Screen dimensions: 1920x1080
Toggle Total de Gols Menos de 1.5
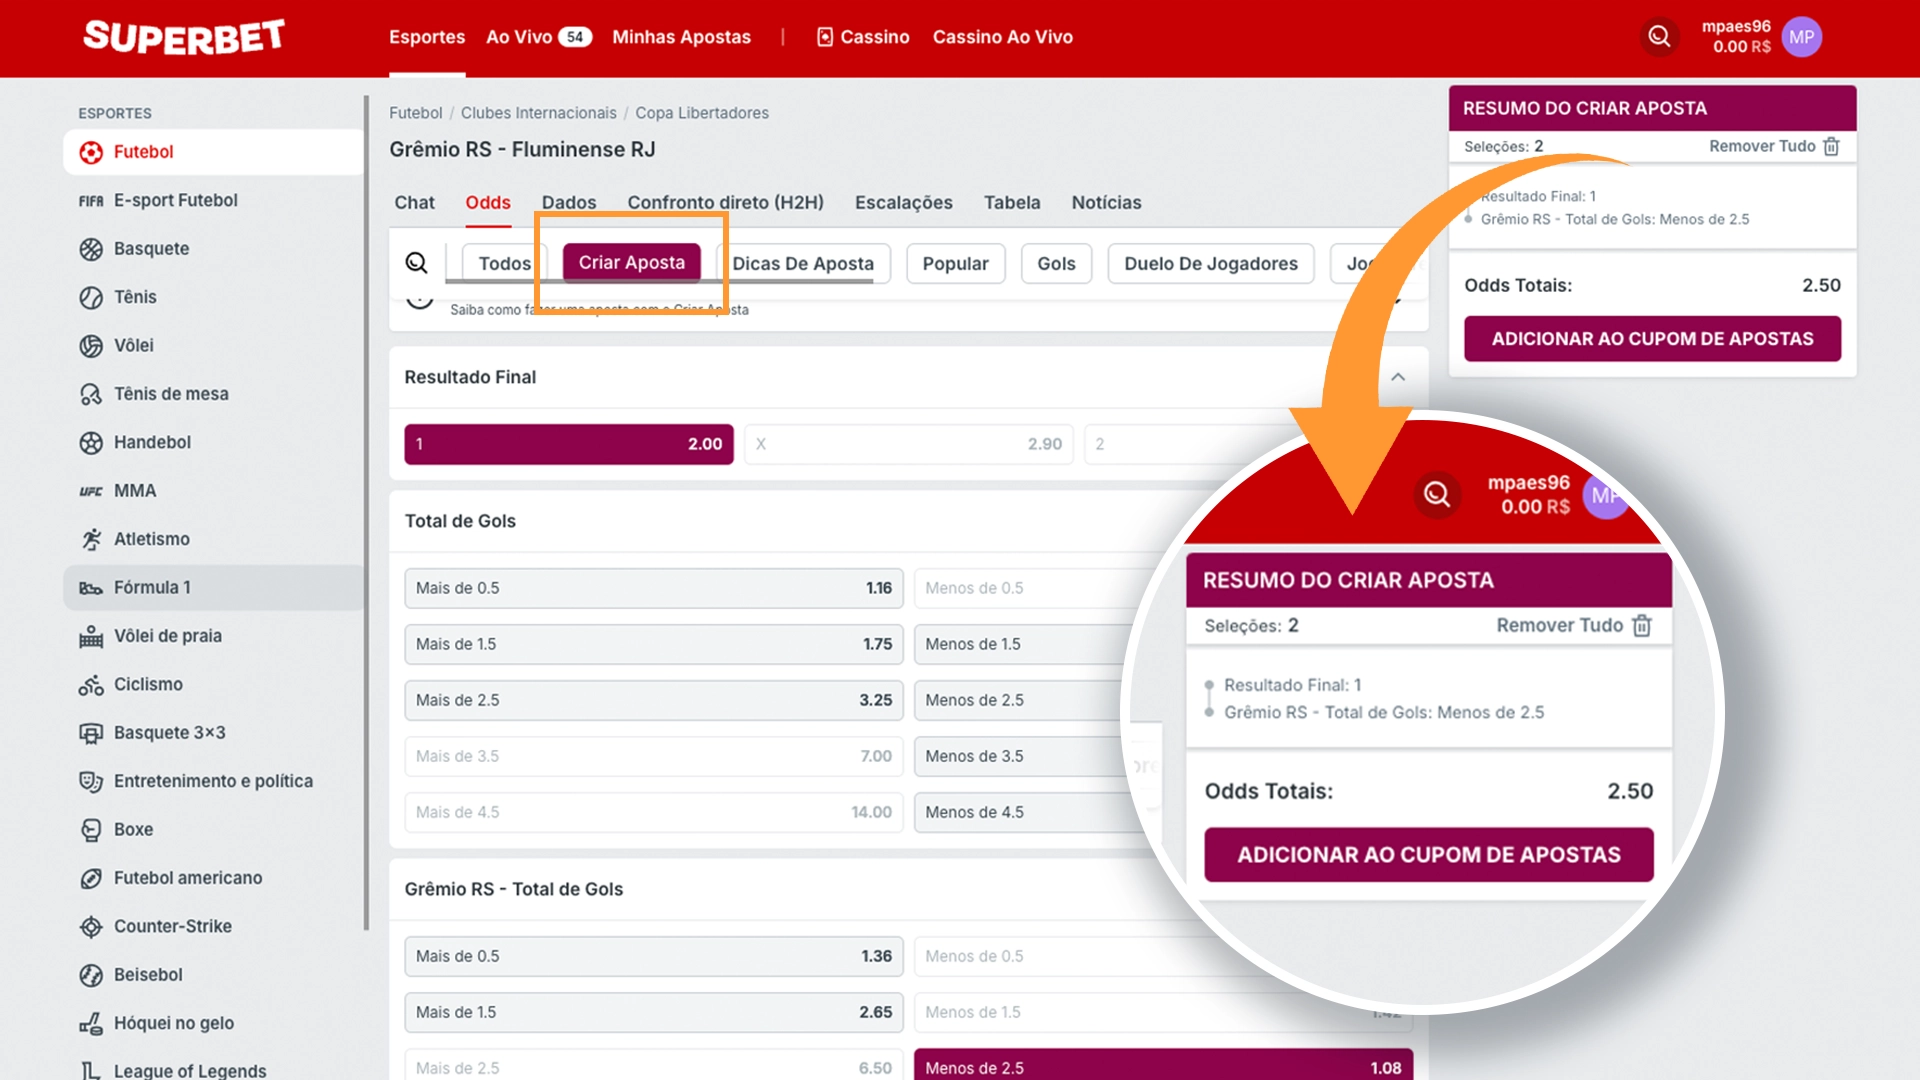pyautogui.click(x=1030, y=644)
